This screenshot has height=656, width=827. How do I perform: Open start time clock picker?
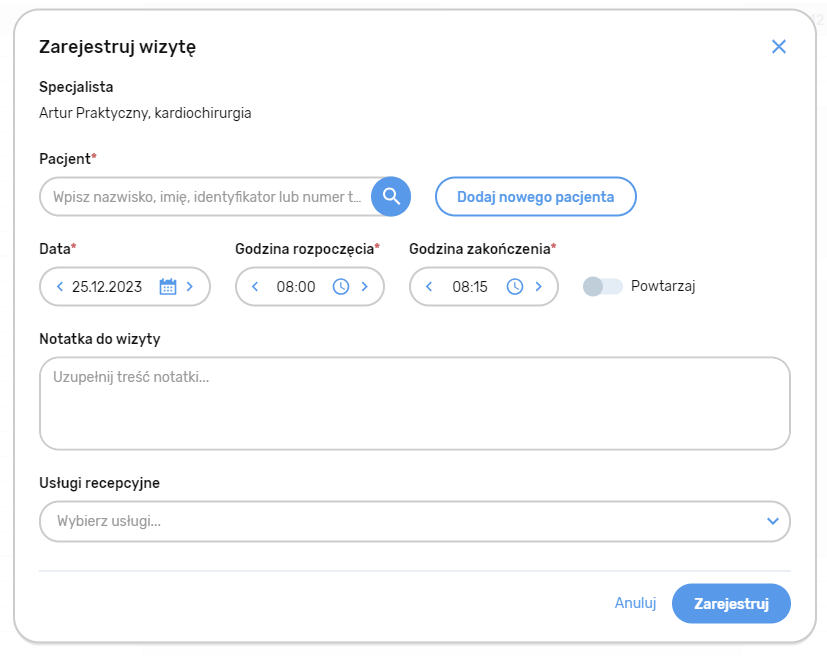click(341, 287)
